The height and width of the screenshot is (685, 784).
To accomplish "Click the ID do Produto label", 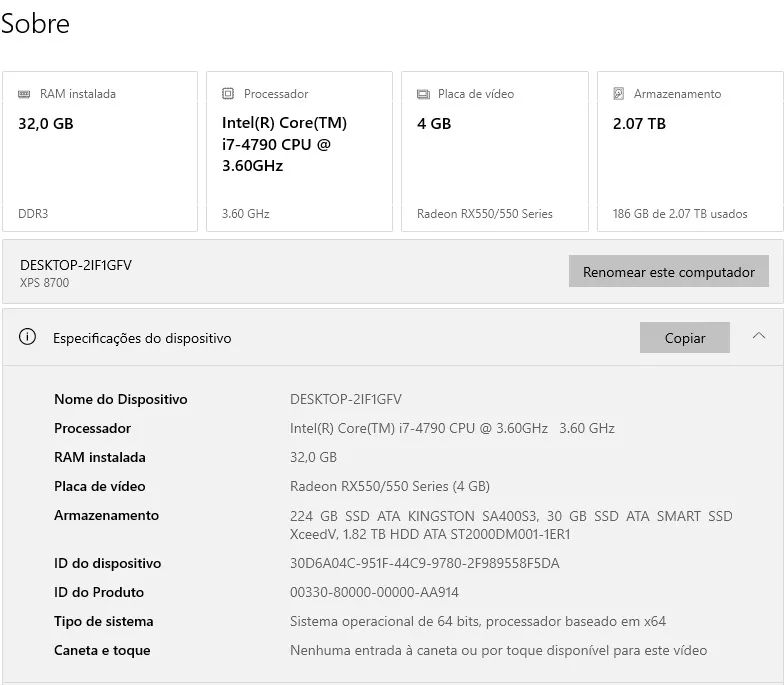I will pos(99,592).
